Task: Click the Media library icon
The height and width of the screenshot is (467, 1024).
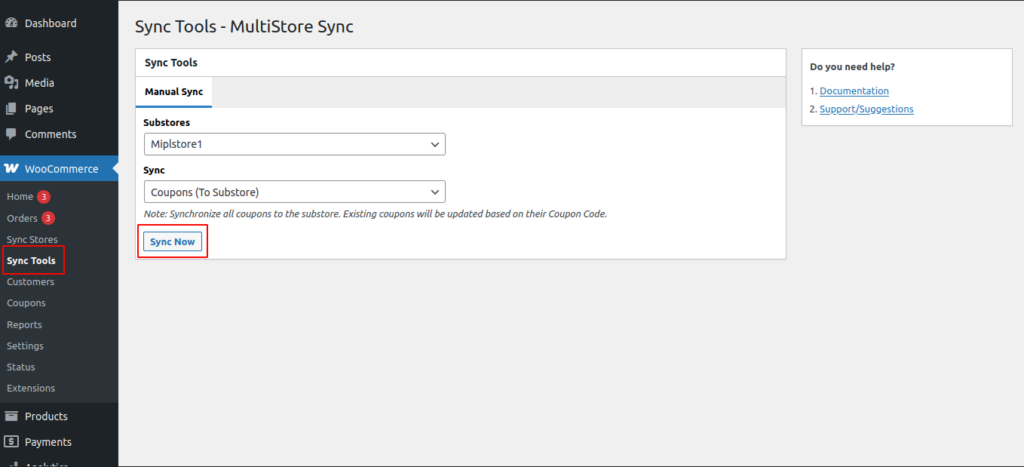Action: 11,83
